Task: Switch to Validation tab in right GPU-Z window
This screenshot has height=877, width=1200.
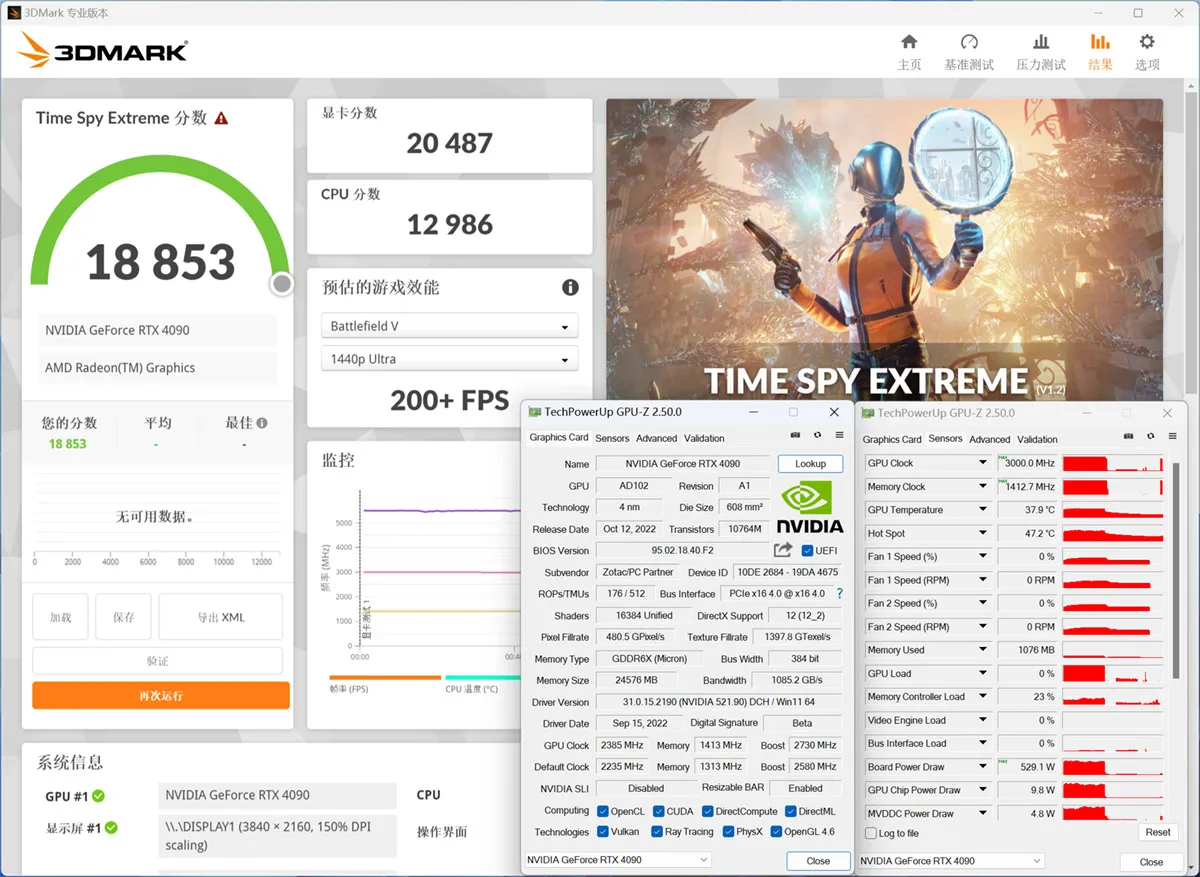Action: click(x=1037, y=439)
